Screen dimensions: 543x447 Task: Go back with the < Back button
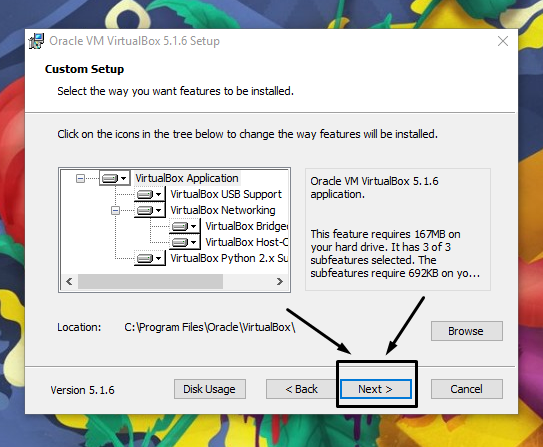[301, 389]
